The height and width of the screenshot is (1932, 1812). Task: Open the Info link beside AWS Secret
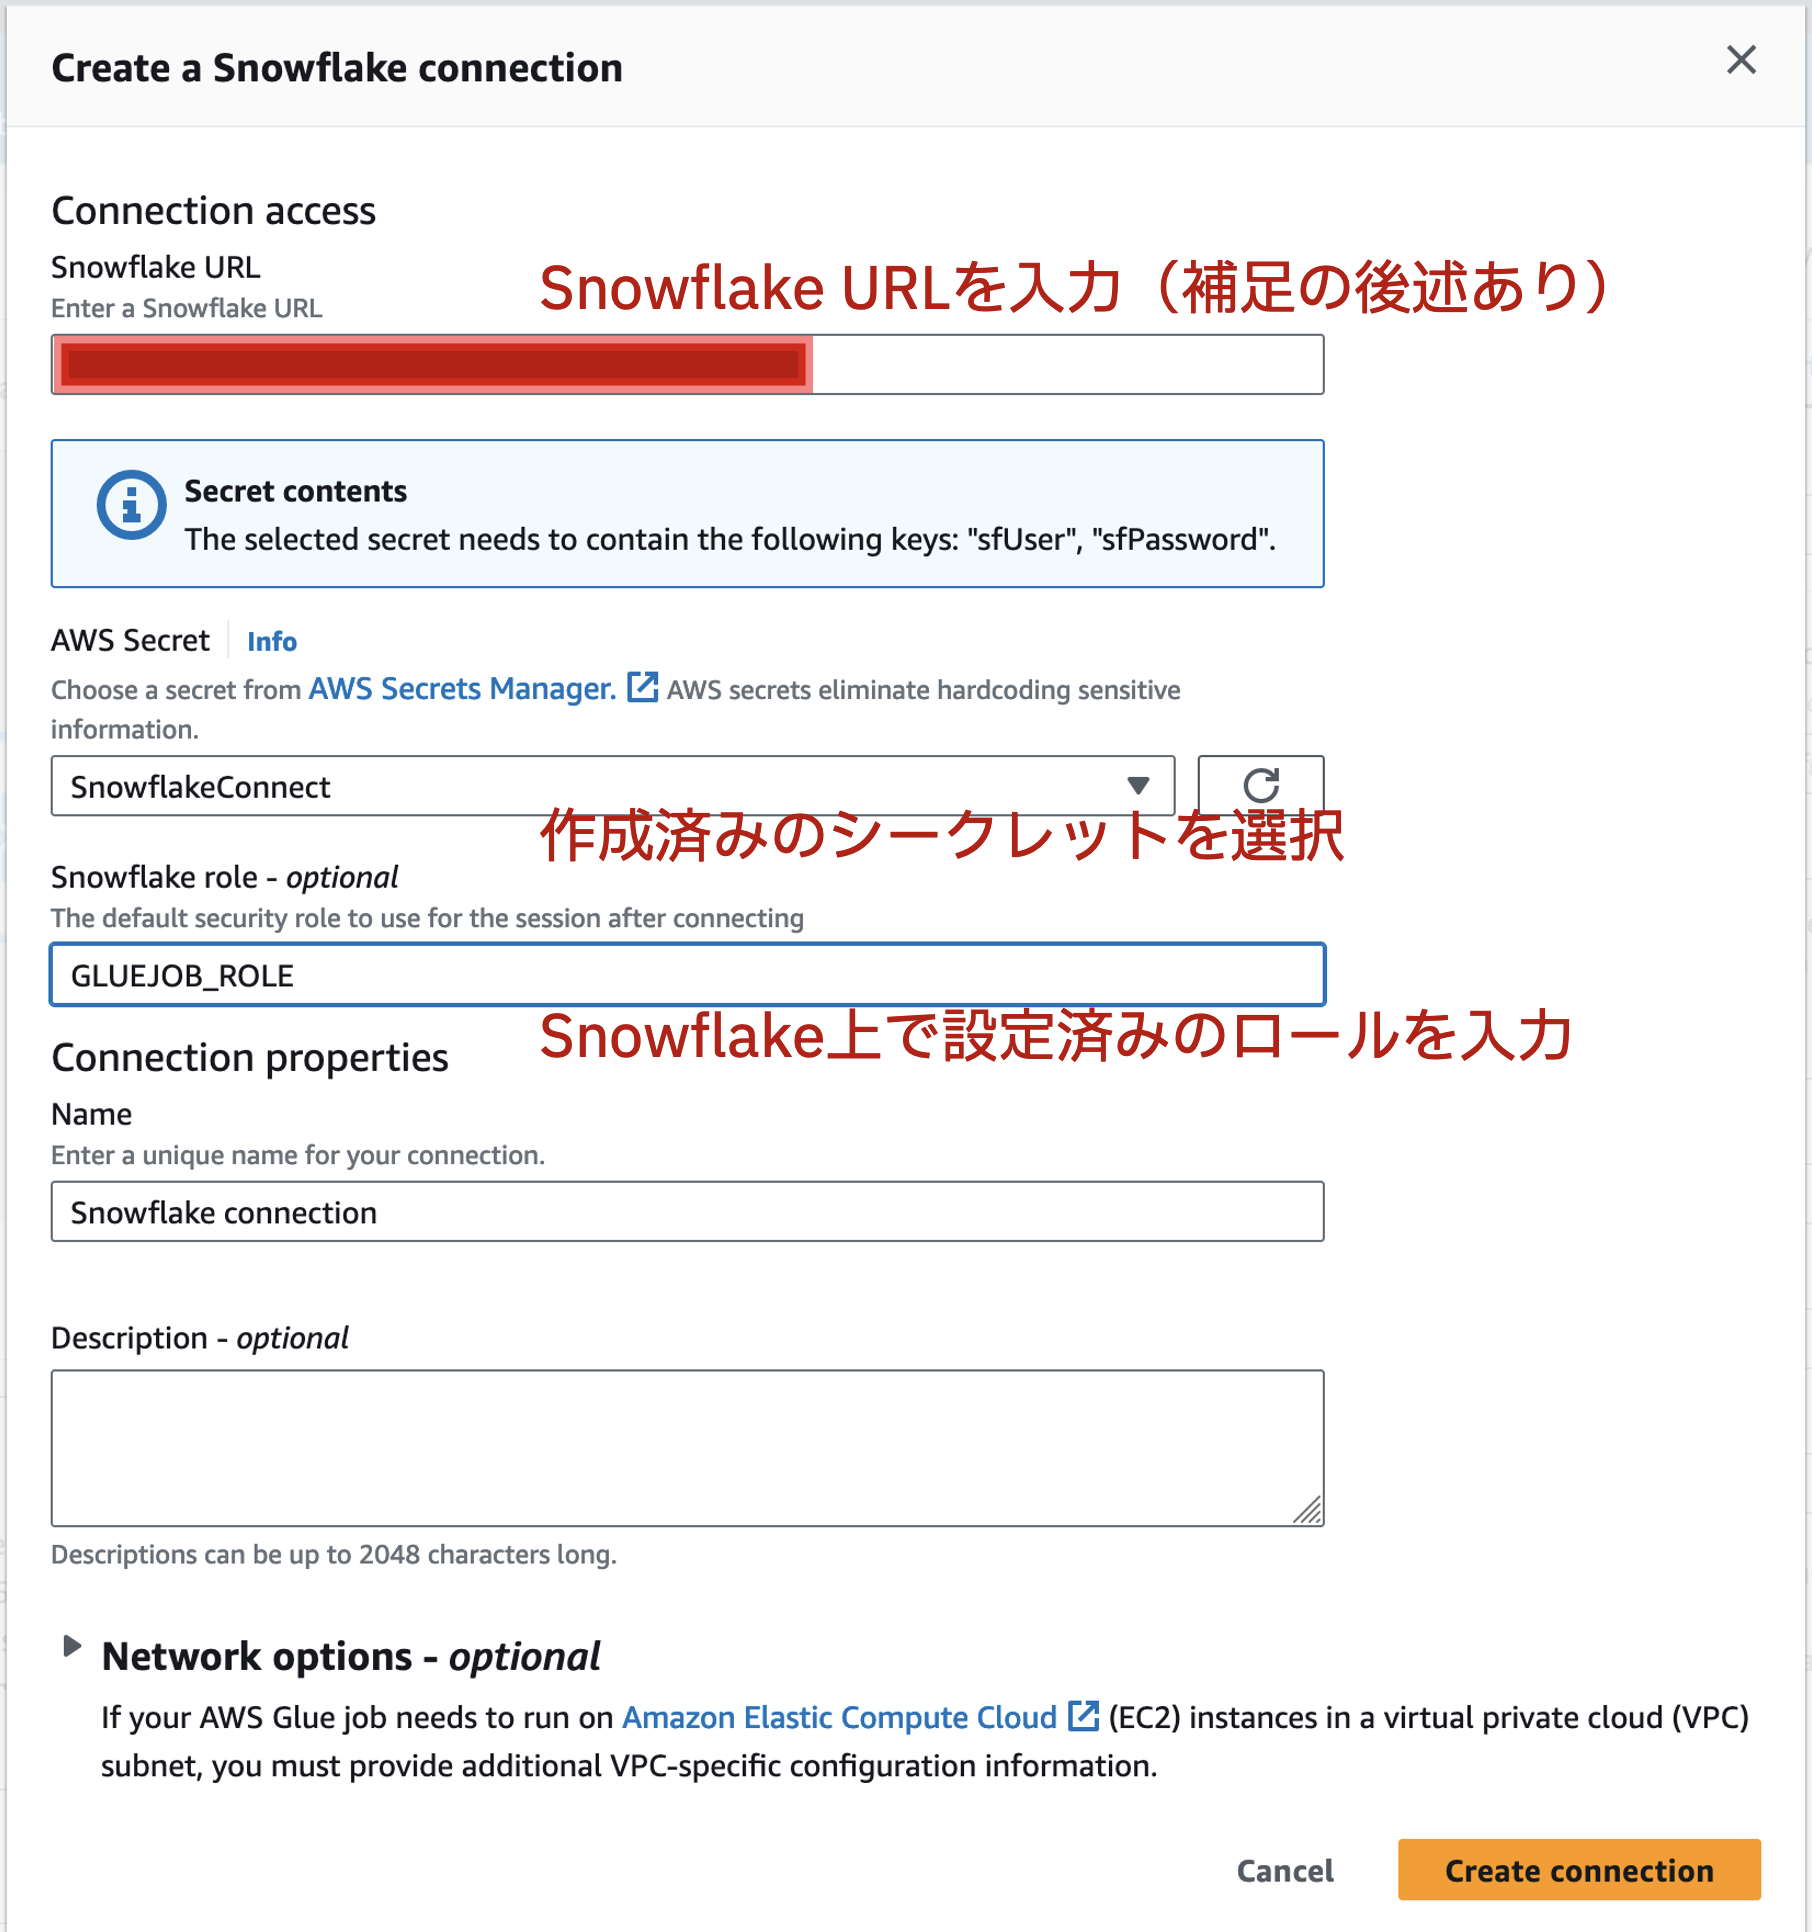tap(271, 641)
